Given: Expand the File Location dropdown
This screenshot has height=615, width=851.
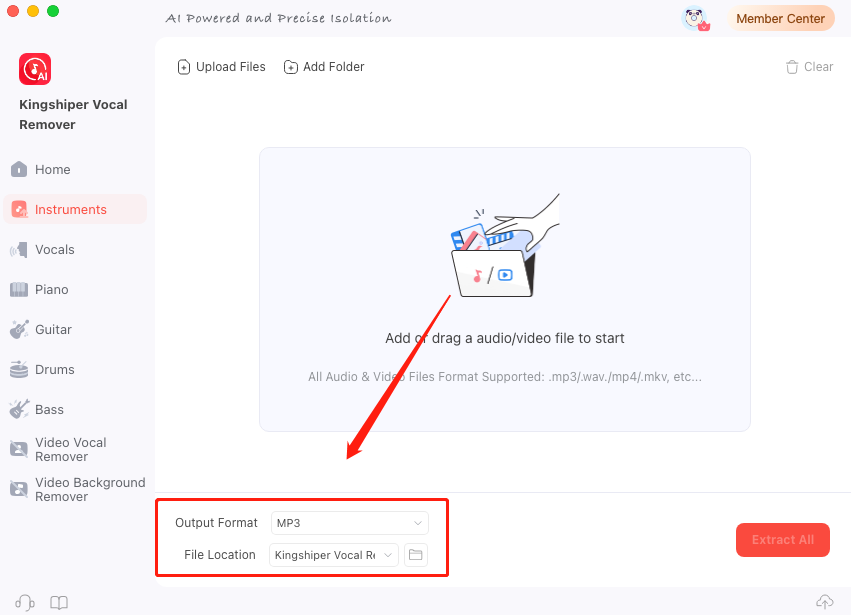Looking at the screenshot, I should pyautogui.click(x=334, y=555).
